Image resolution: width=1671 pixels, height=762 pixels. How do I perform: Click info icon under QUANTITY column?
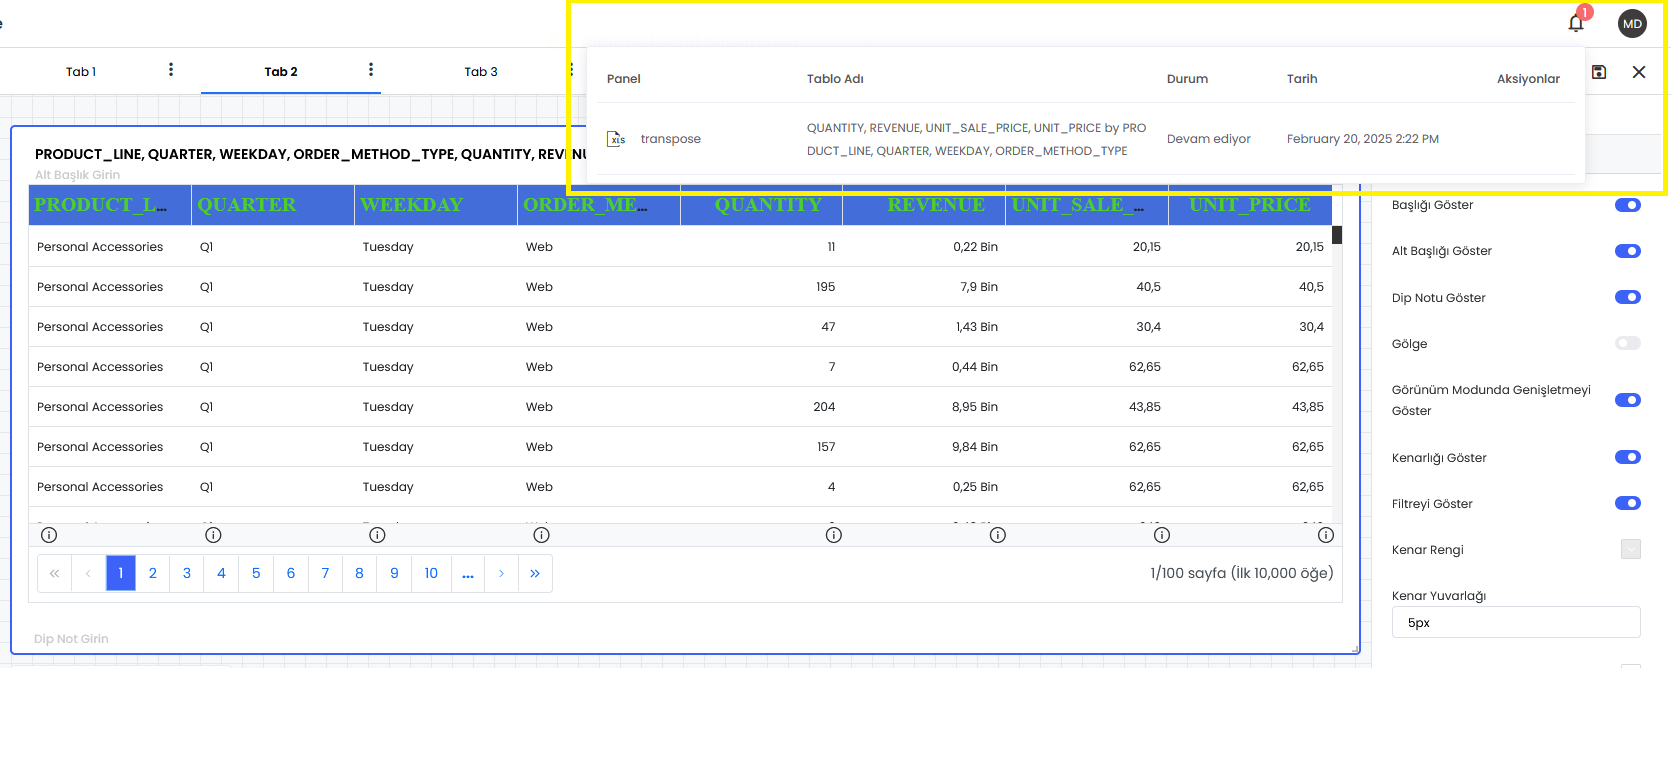coord(833,535)
